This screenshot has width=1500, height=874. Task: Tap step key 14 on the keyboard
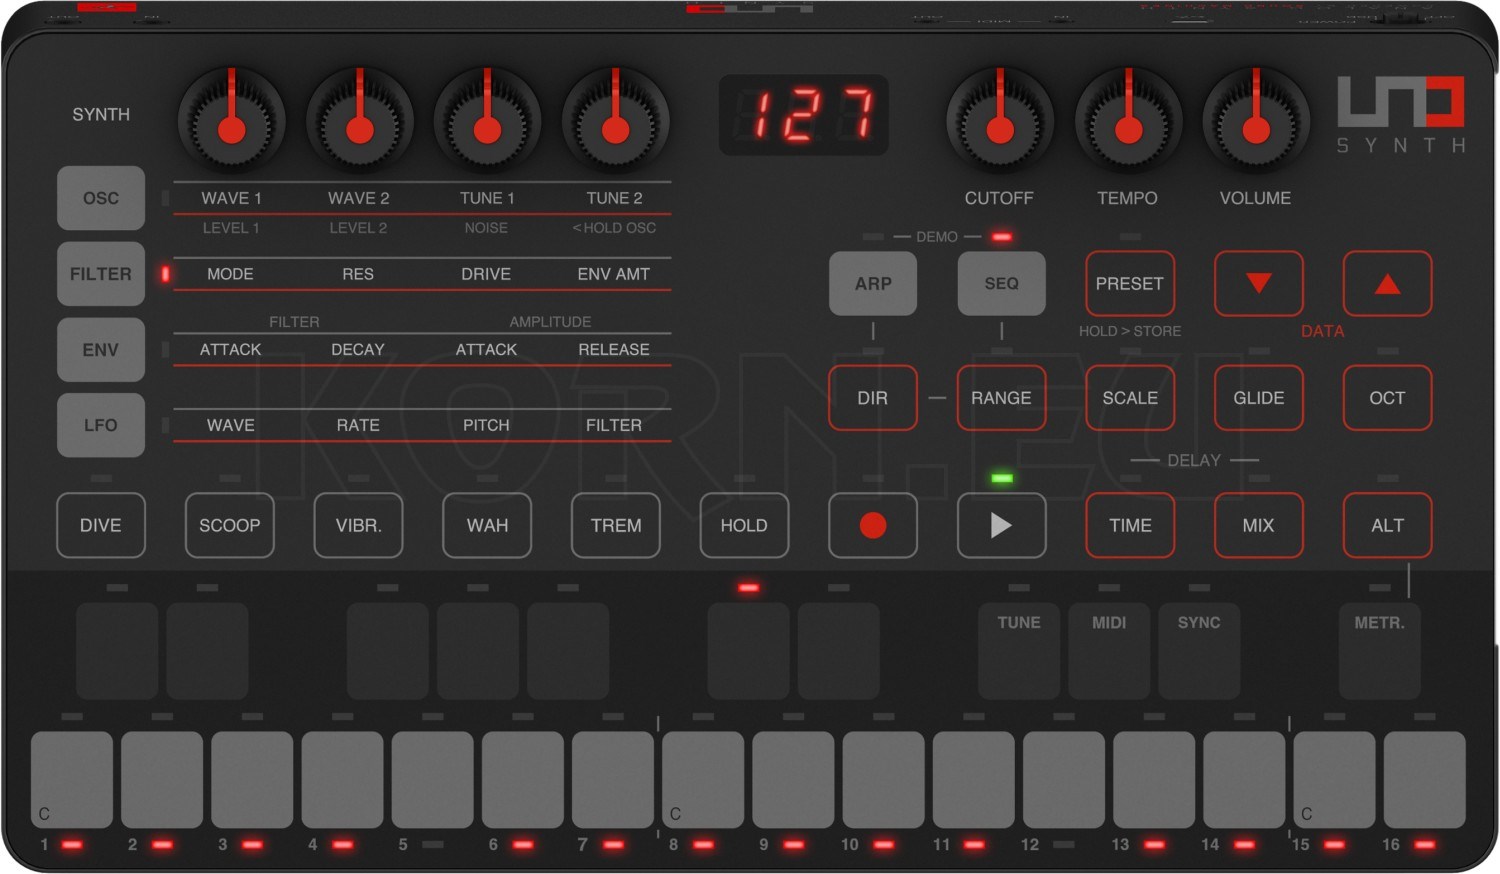pyautogui.click(x=1244, y=780)
